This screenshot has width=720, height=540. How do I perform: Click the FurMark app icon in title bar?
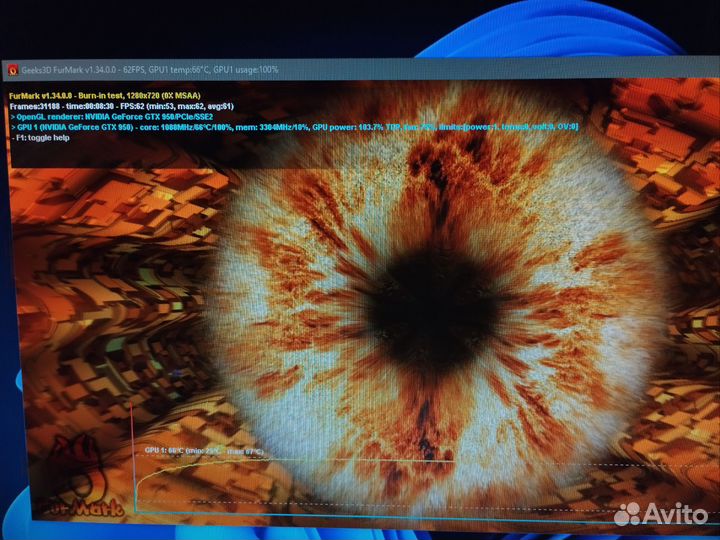[13, 70]
